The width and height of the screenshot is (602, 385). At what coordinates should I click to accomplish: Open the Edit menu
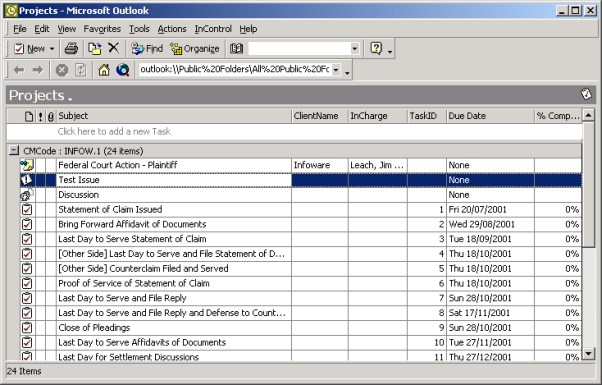[x=41, y=29]
